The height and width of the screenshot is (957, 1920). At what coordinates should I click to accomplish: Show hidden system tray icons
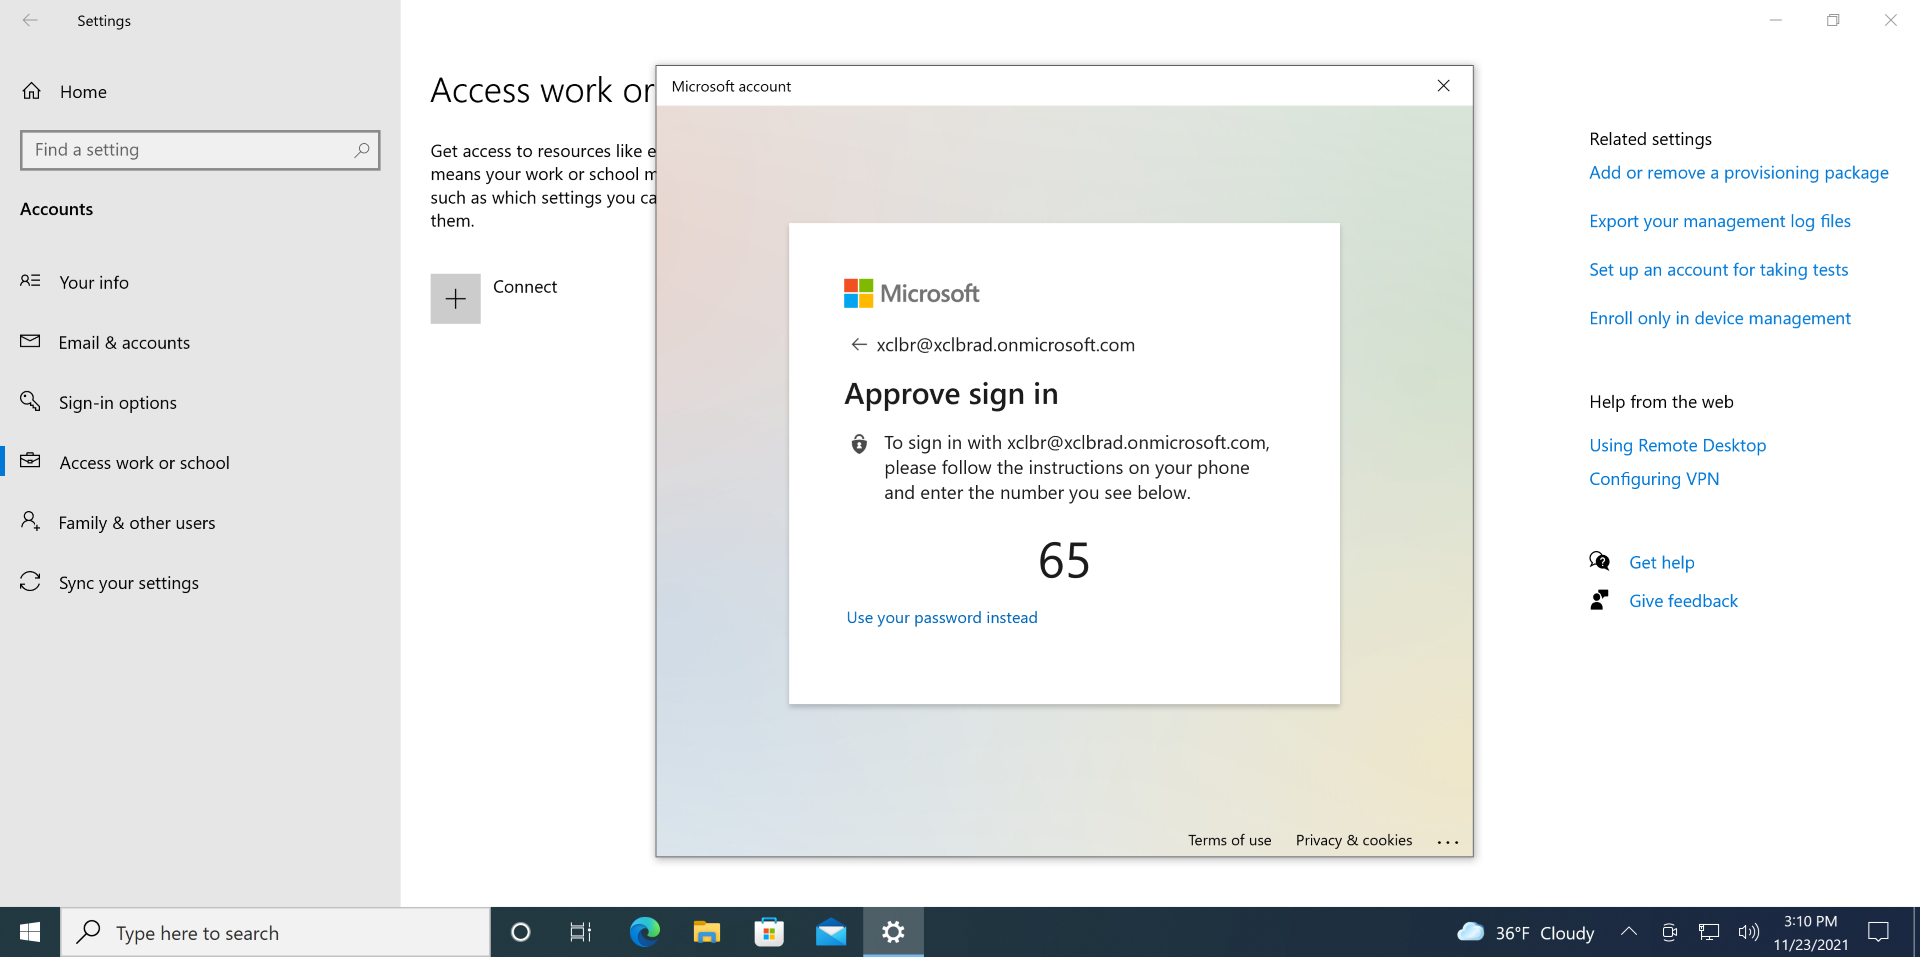[1629, 932]
